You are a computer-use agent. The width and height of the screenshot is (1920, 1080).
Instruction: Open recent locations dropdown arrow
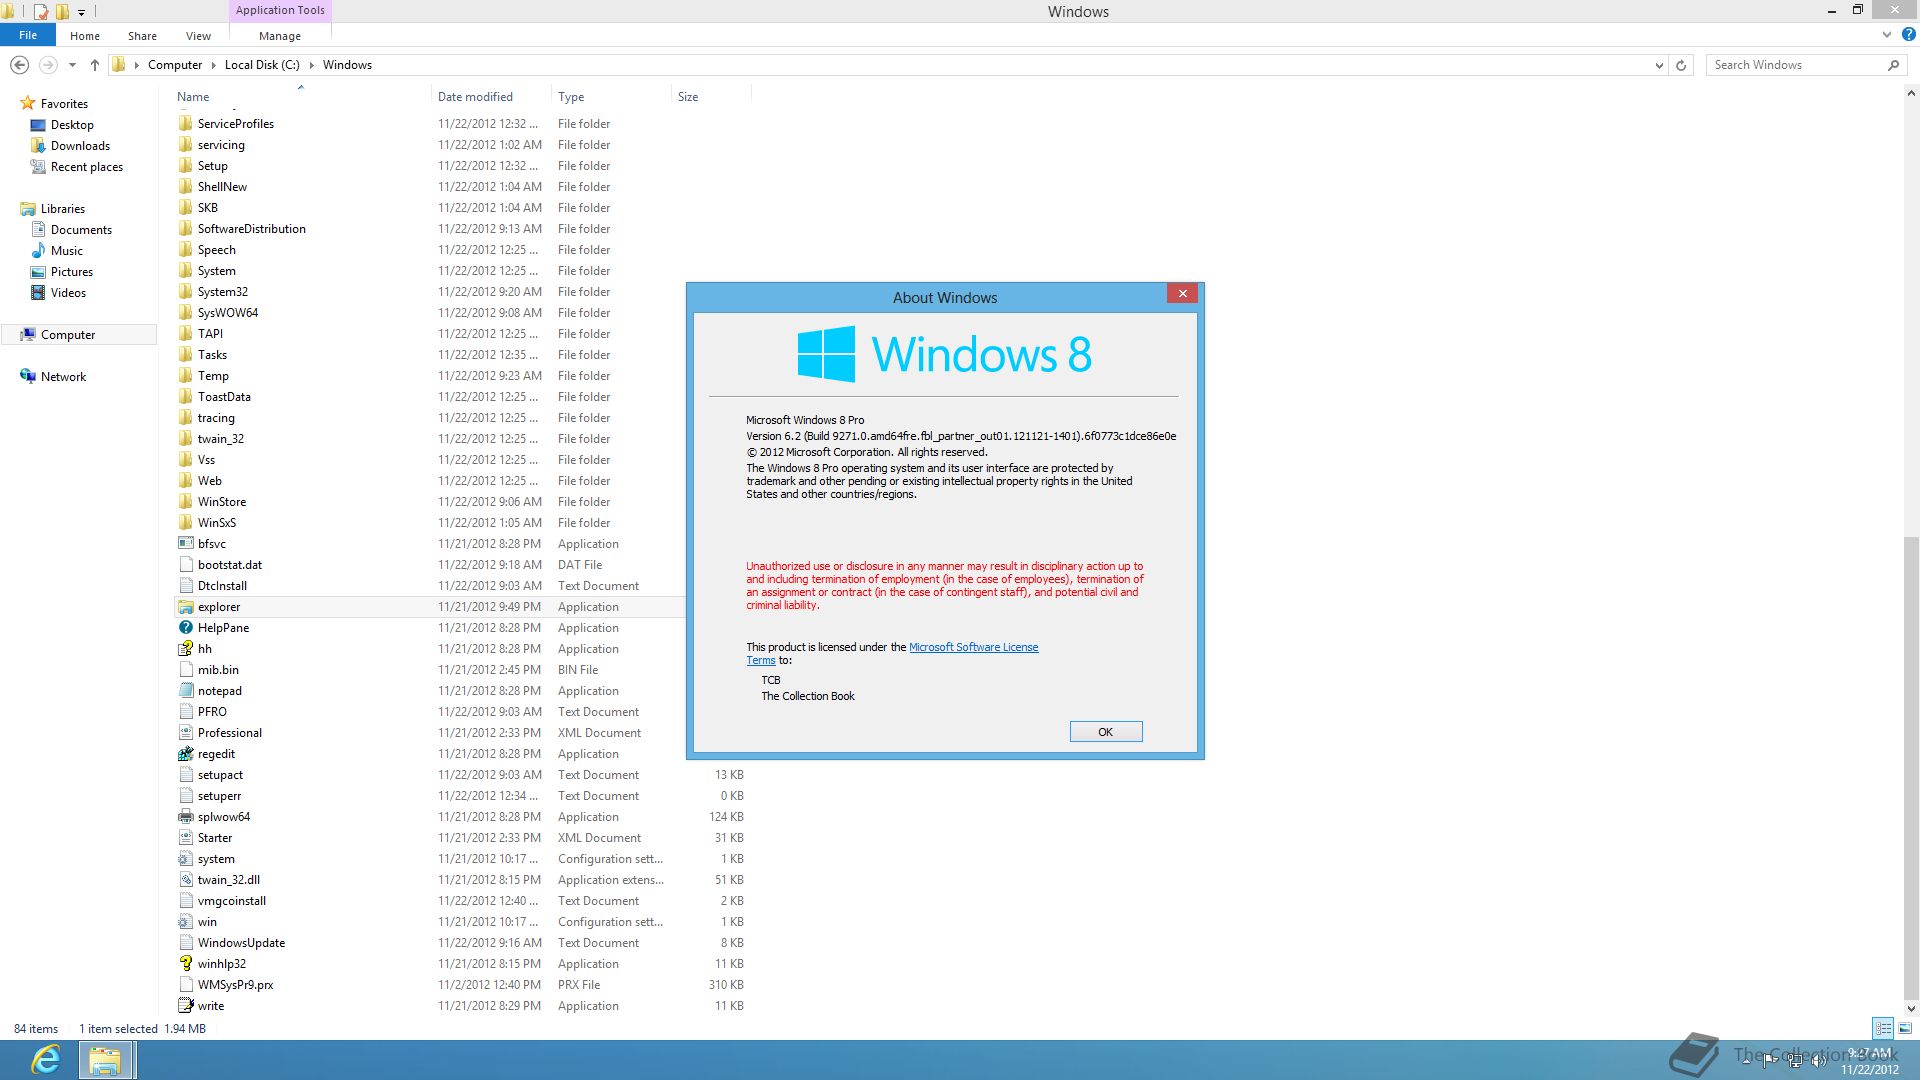pos(72,65)
